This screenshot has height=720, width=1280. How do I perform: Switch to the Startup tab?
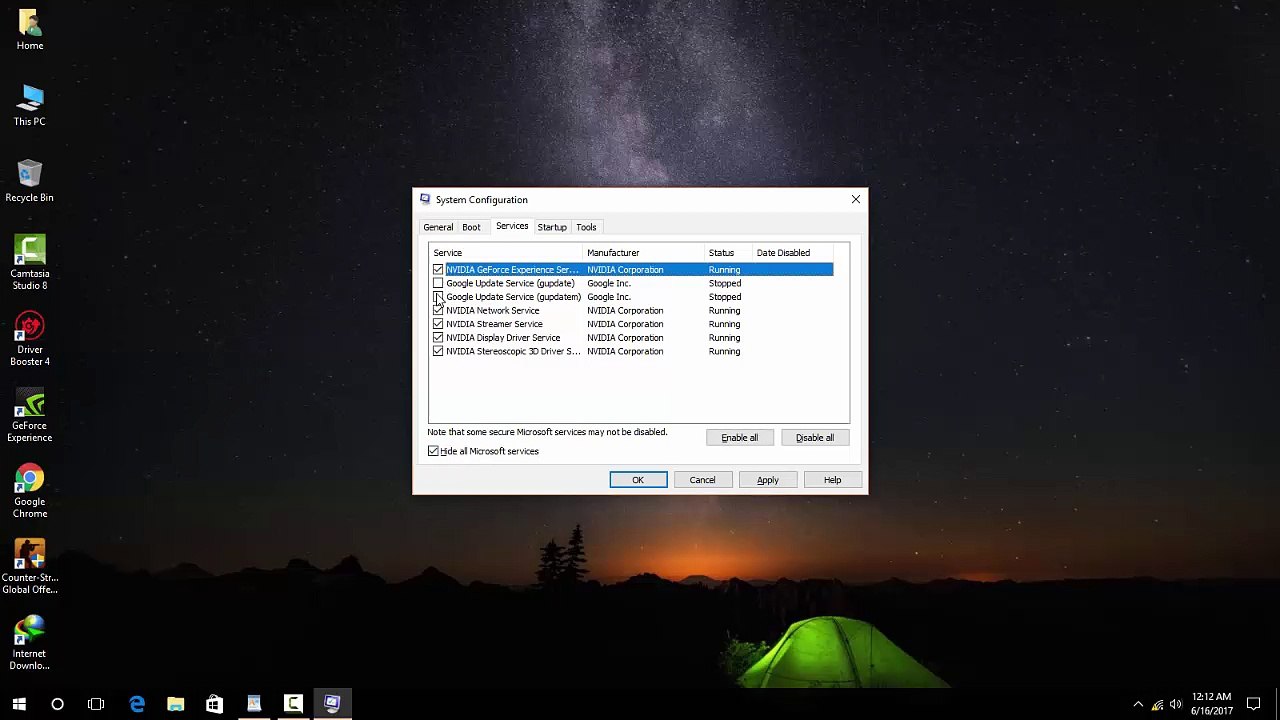[x=552, y=227]
